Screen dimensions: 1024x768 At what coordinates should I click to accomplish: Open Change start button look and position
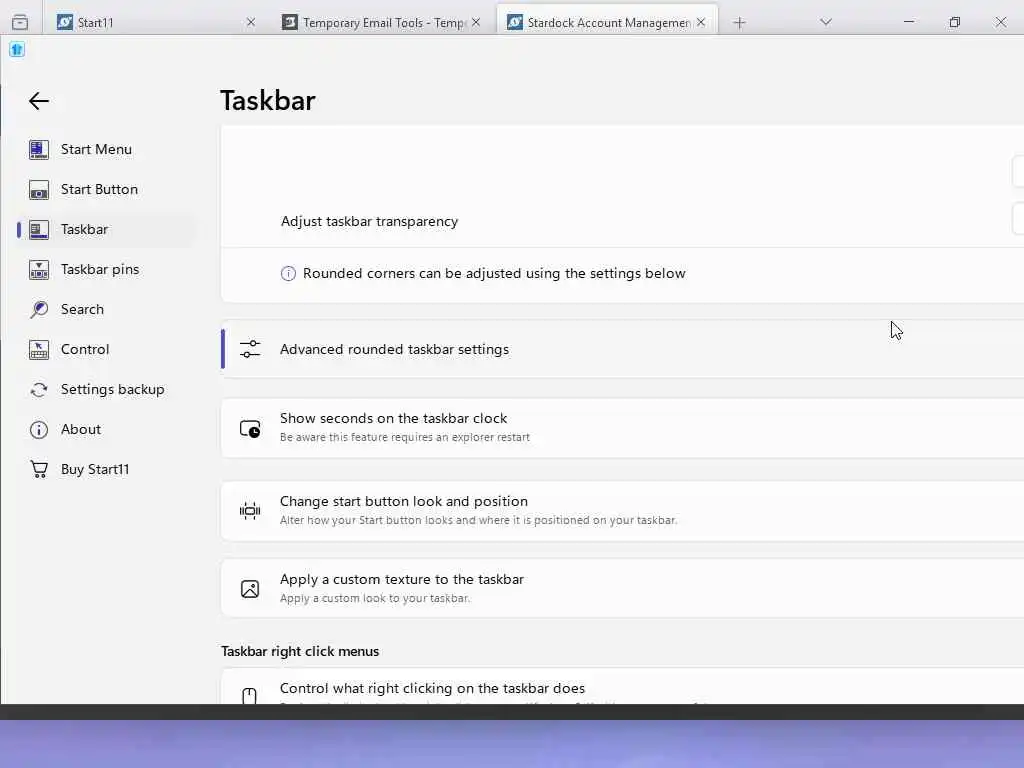click(x=622, y=511)
